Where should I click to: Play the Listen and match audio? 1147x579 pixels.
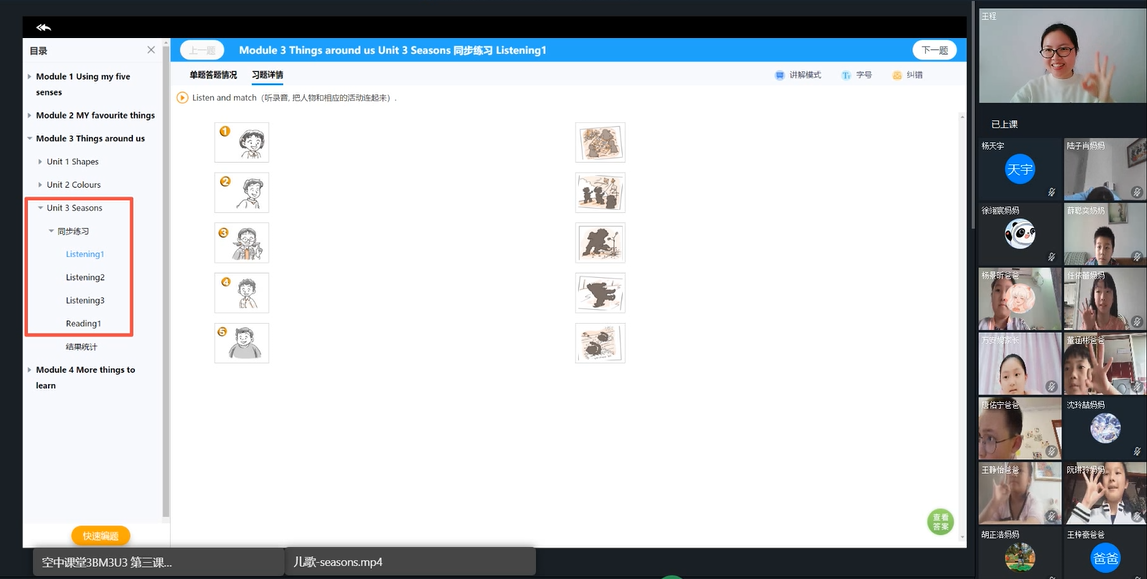[x=182, y=98]
